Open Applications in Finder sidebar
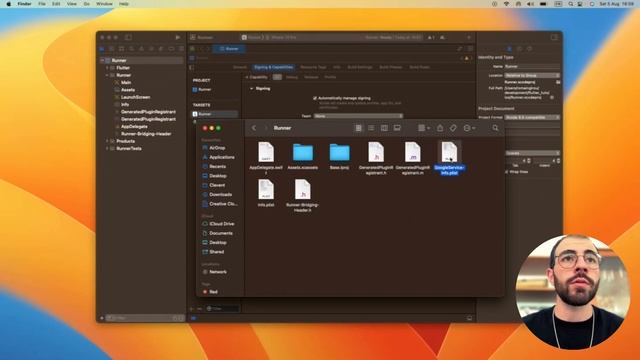This screenshot has width=640, height=360. coord(222,157)
